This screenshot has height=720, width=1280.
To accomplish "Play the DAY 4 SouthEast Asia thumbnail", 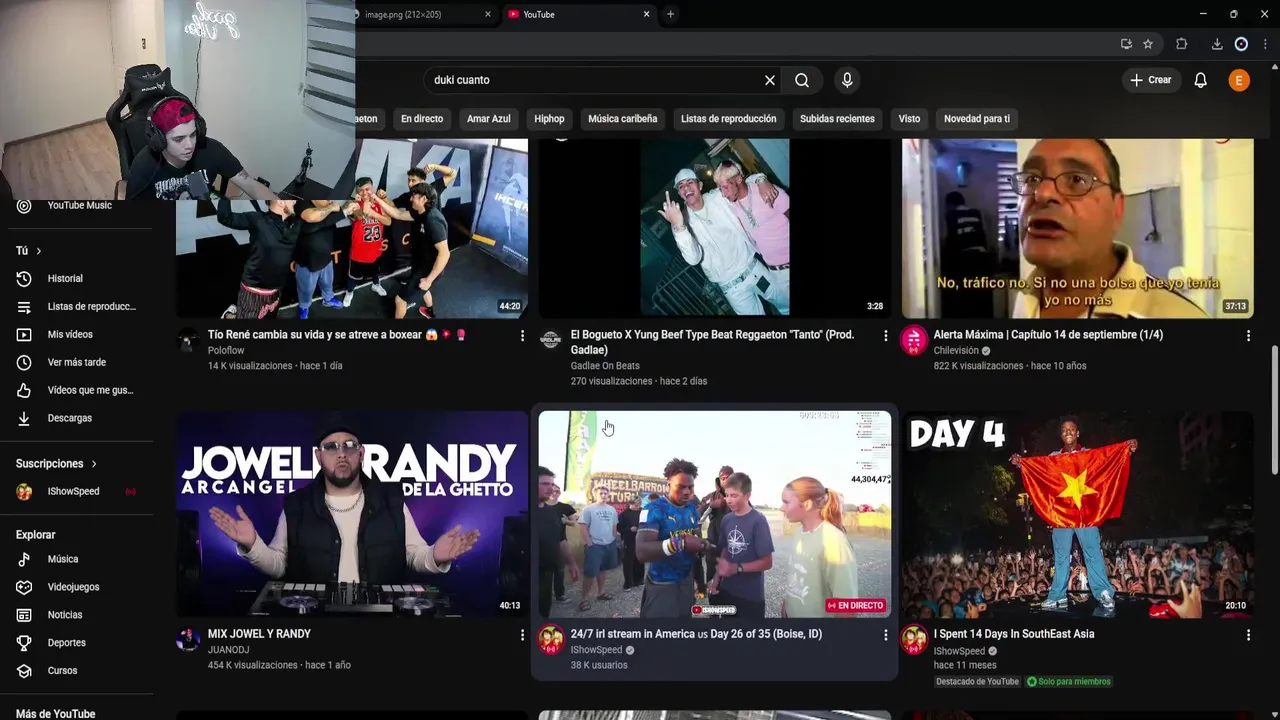I will pos(1077,514).
